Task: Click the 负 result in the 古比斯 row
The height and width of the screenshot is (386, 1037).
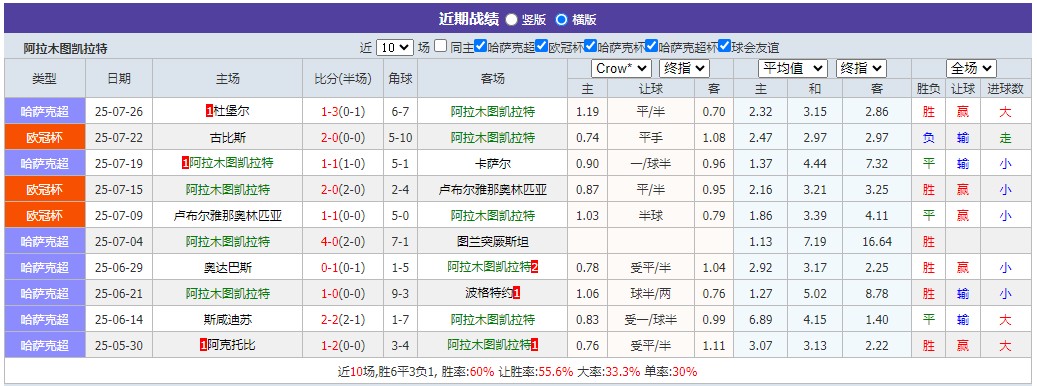Action: coord(929,137)
